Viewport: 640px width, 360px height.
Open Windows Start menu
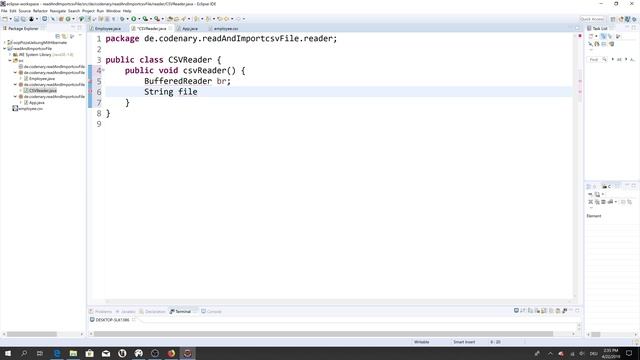(8, 353)
